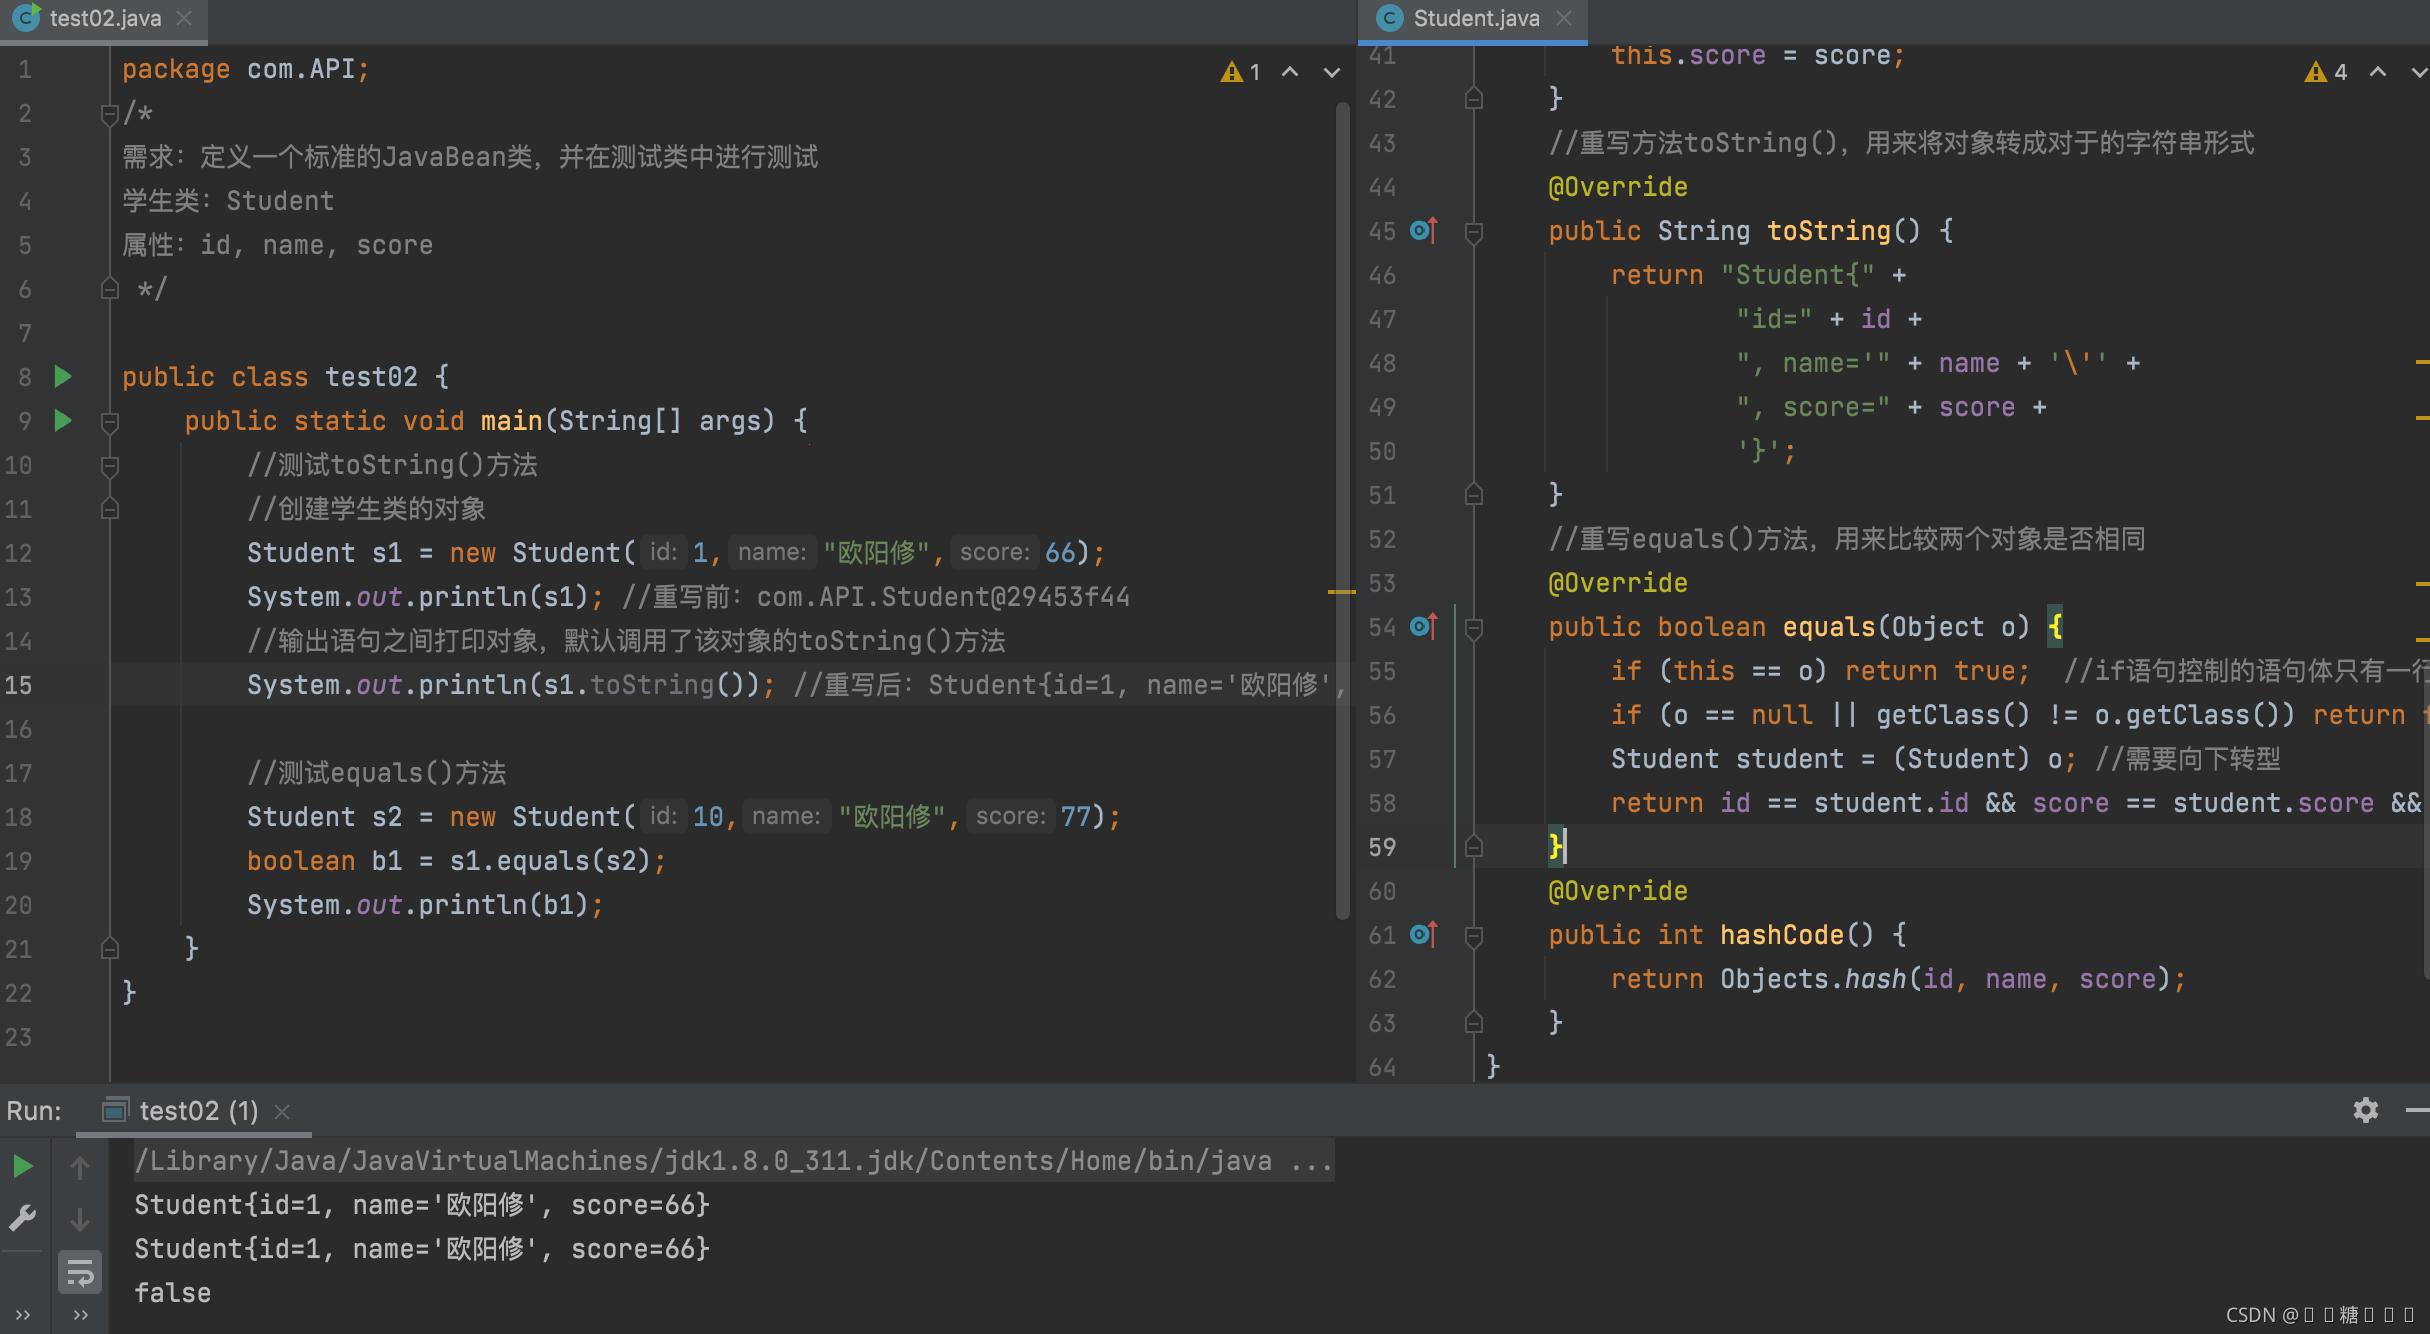Go to previous highlighted problem in test02.java
Image resolution: width=2430 pixels, height=1334 pixels.
pos(1290,72)
